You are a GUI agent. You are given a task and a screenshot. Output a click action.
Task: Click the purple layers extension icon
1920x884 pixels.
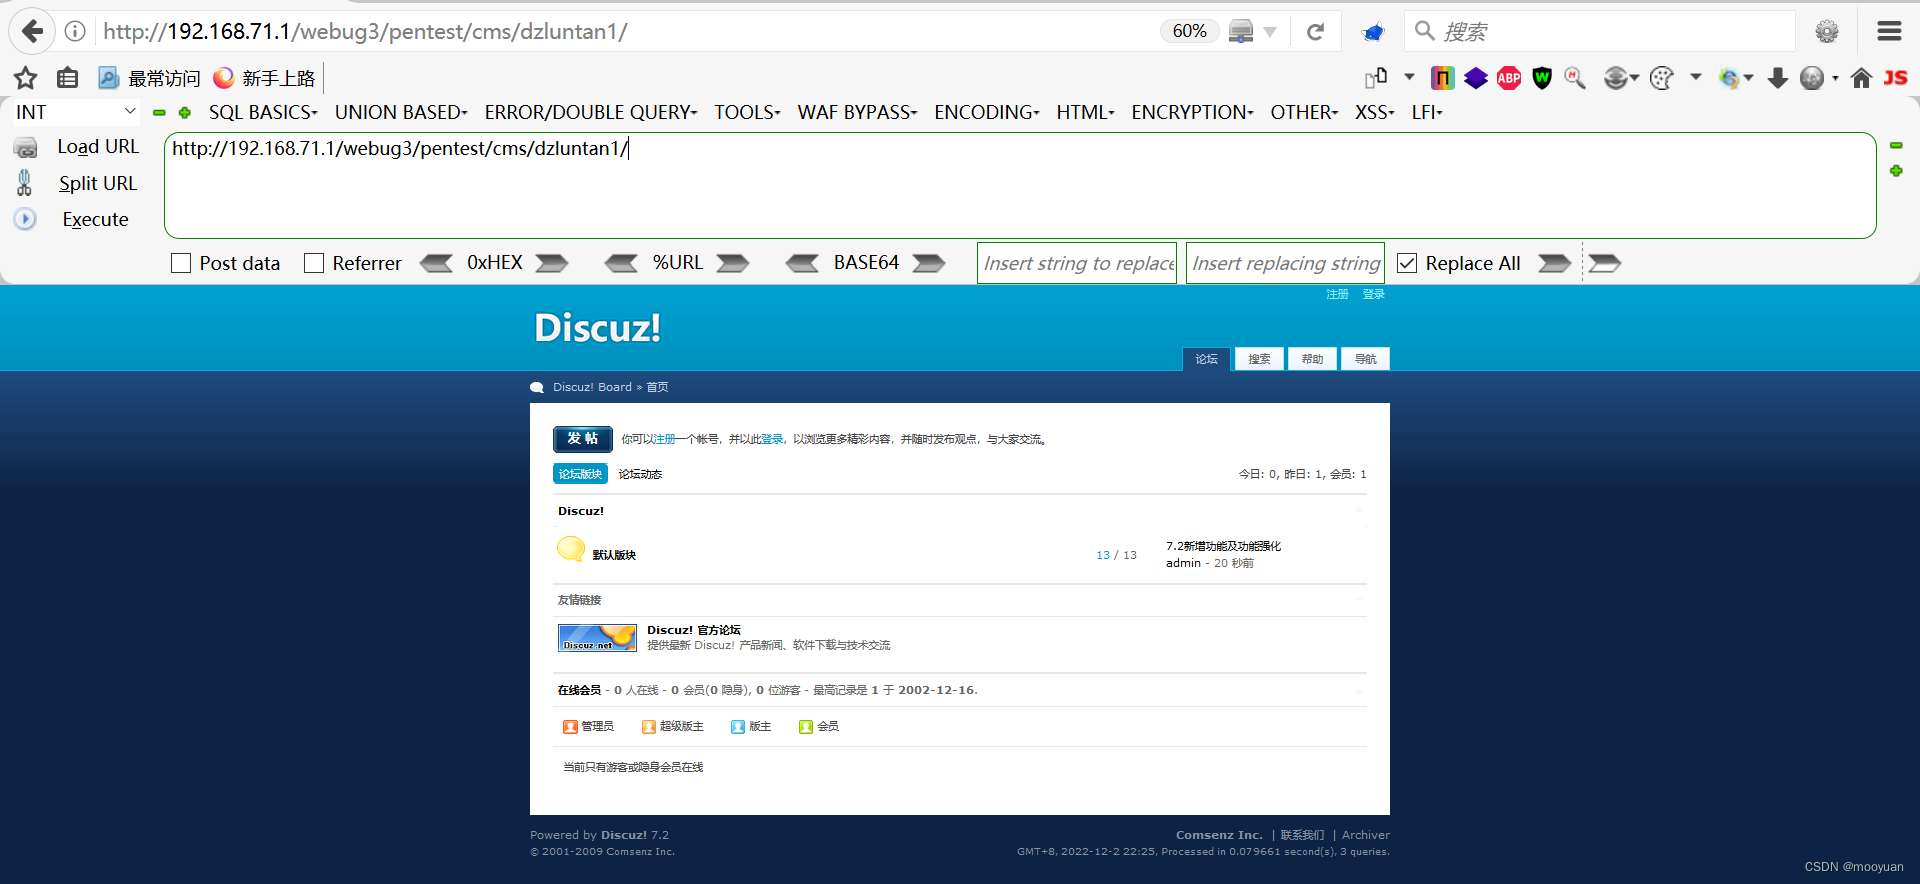[x=1476, y=78]
